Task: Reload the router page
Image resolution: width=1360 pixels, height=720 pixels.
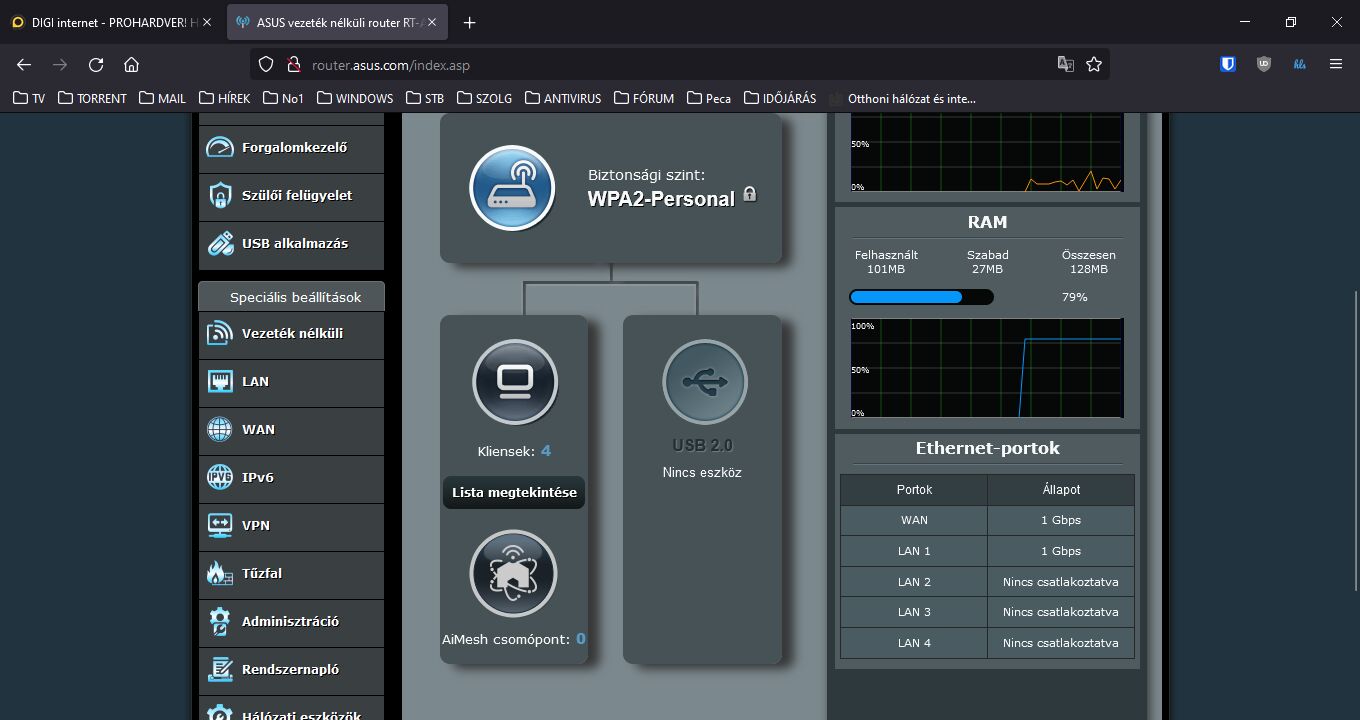Action: click(x=96, y=64)
